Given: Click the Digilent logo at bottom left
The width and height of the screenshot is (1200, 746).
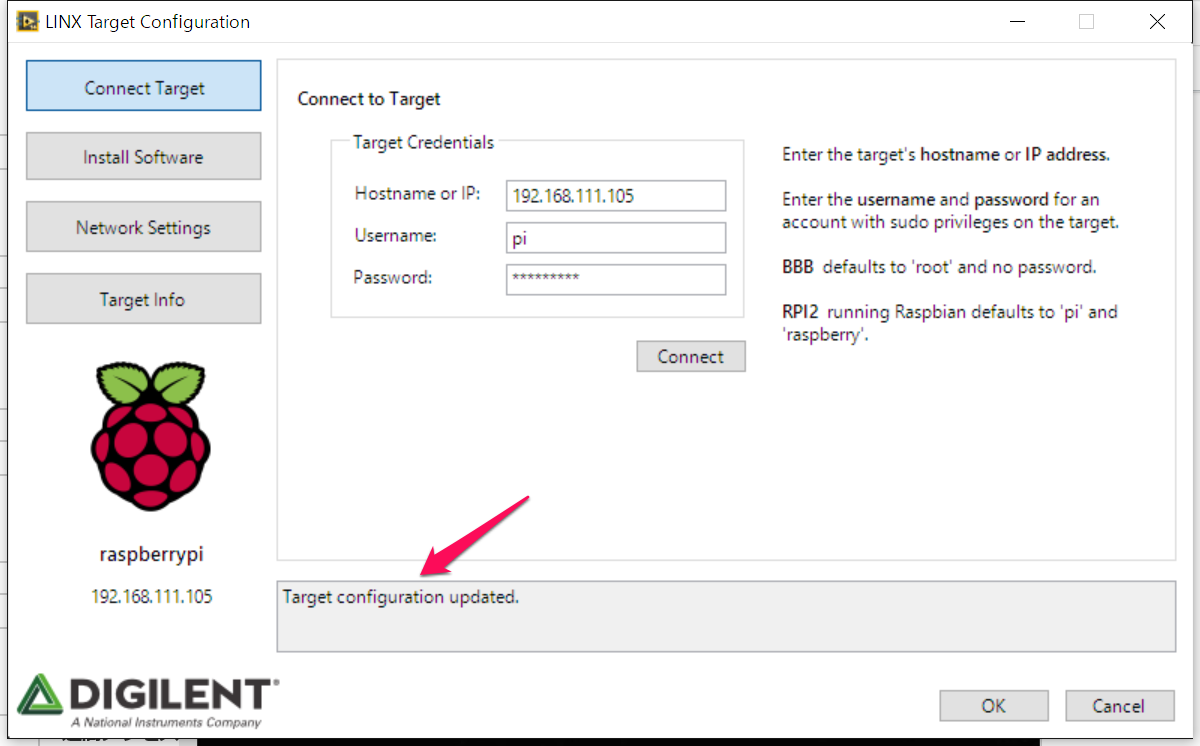Looking at the screenshot, I should point(148,700).
